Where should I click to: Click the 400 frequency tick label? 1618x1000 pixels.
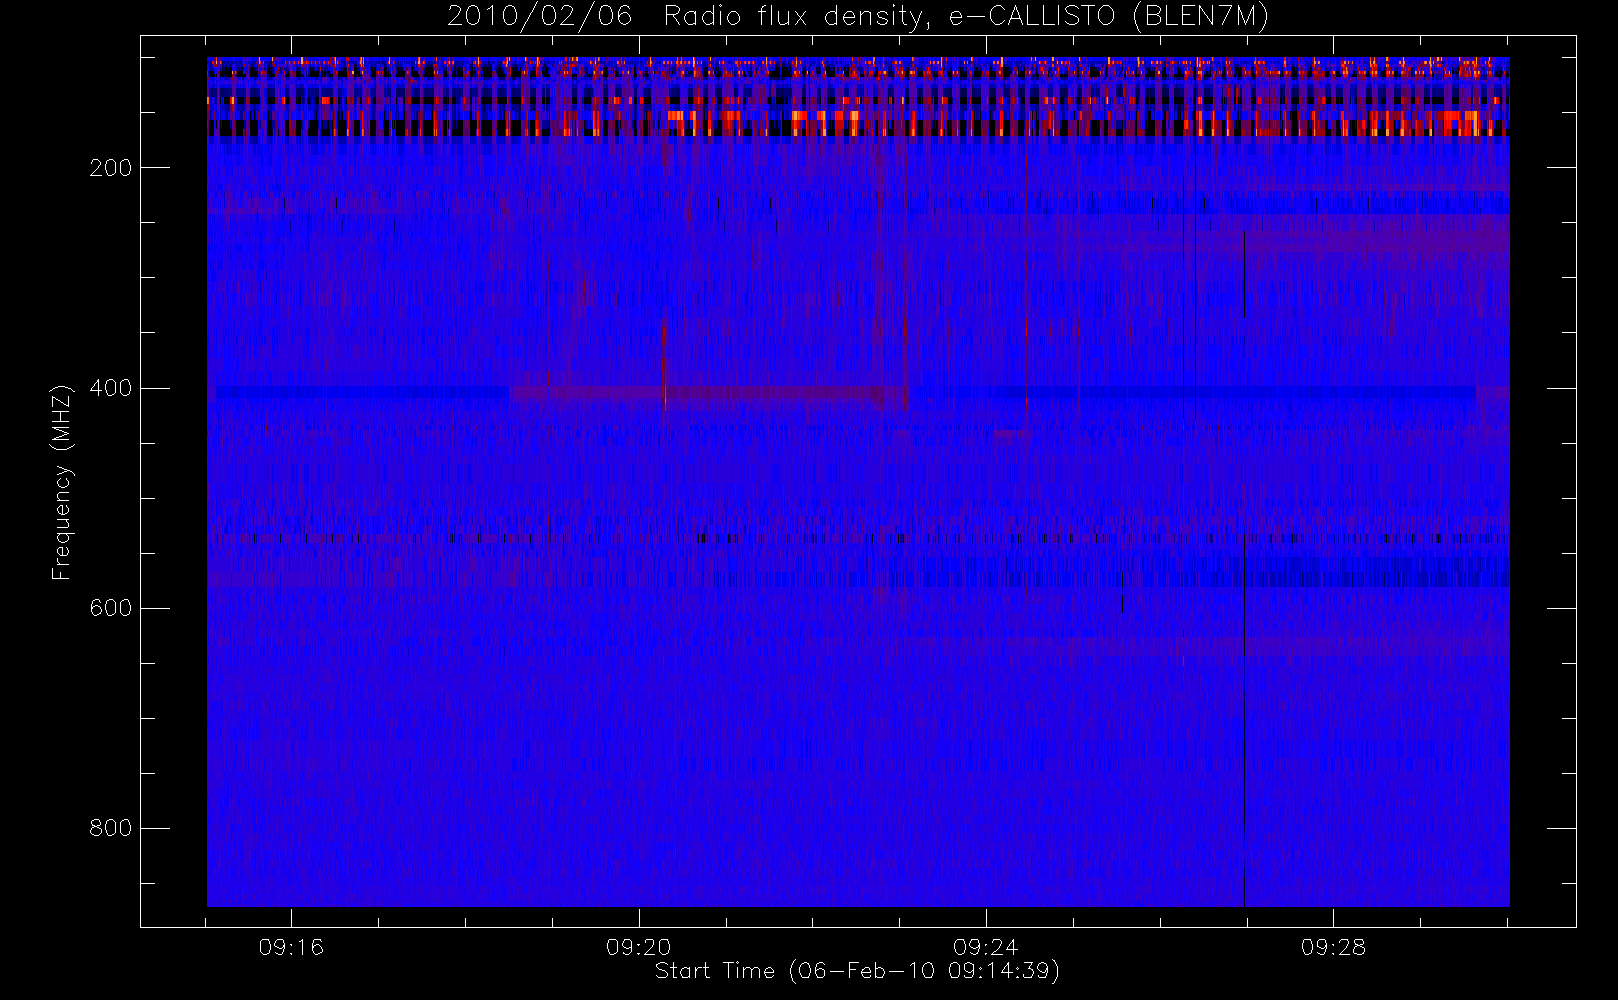[111, 388]
